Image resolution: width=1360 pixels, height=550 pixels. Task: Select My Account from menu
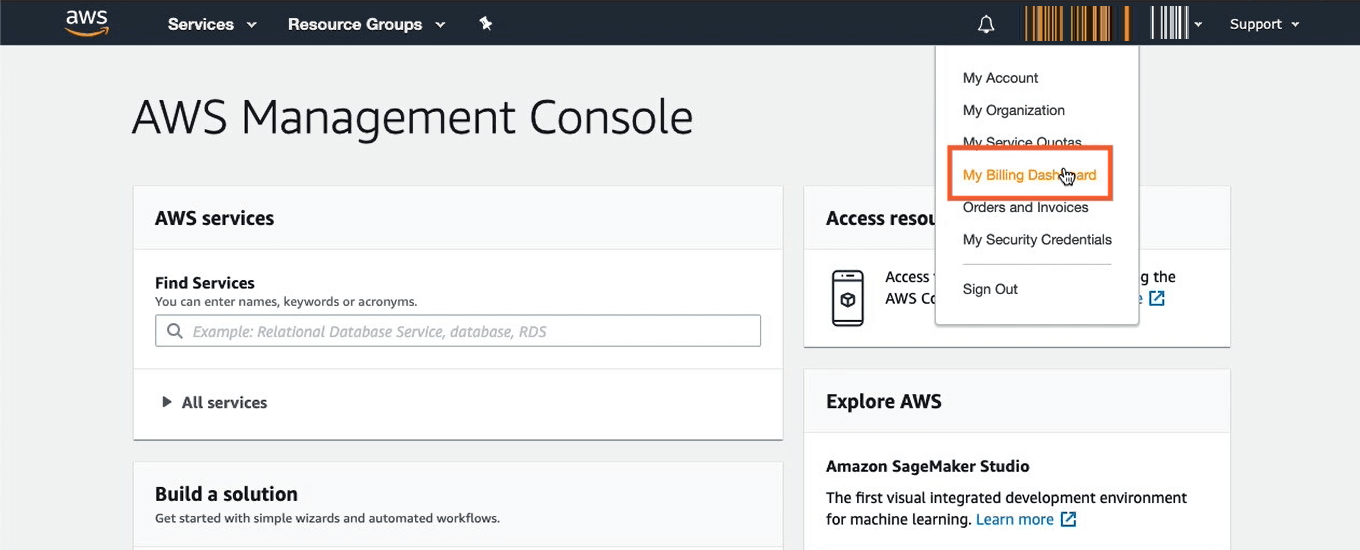(x=1000, y=78)
